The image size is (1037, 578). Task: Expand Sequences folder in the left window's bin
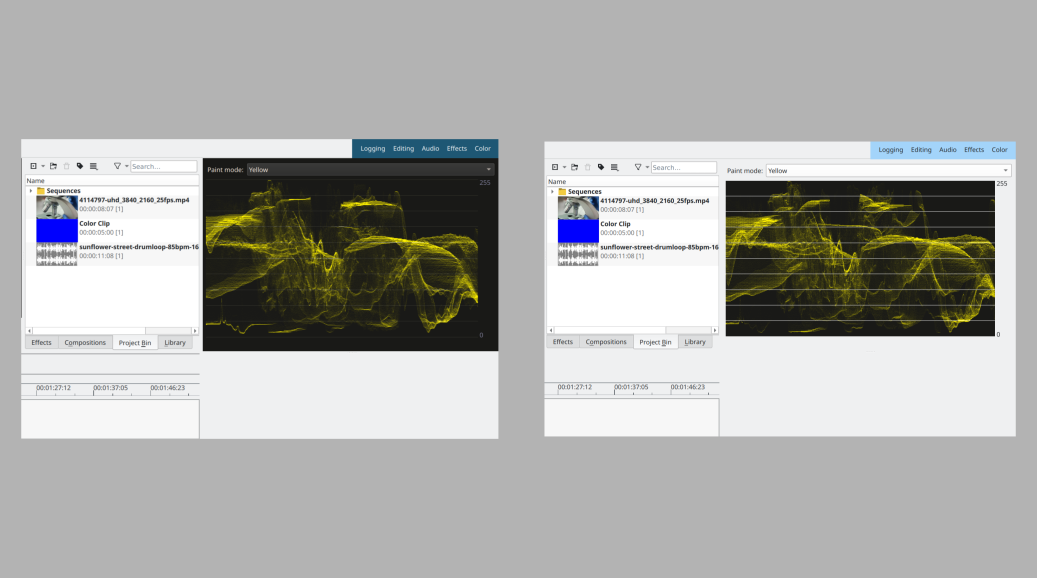(31, 191)
